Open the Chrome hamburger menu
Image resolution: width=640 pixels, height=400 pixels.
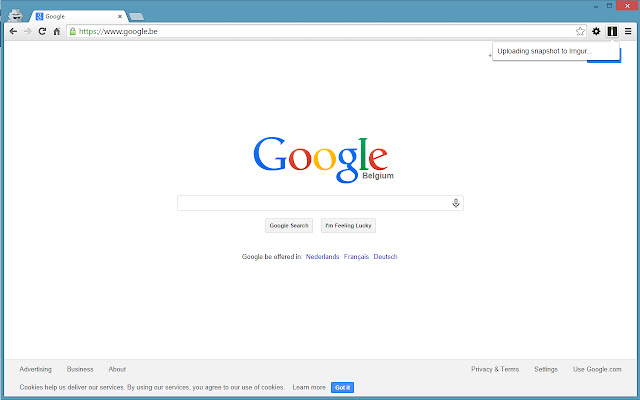click(x=628, y=31)
